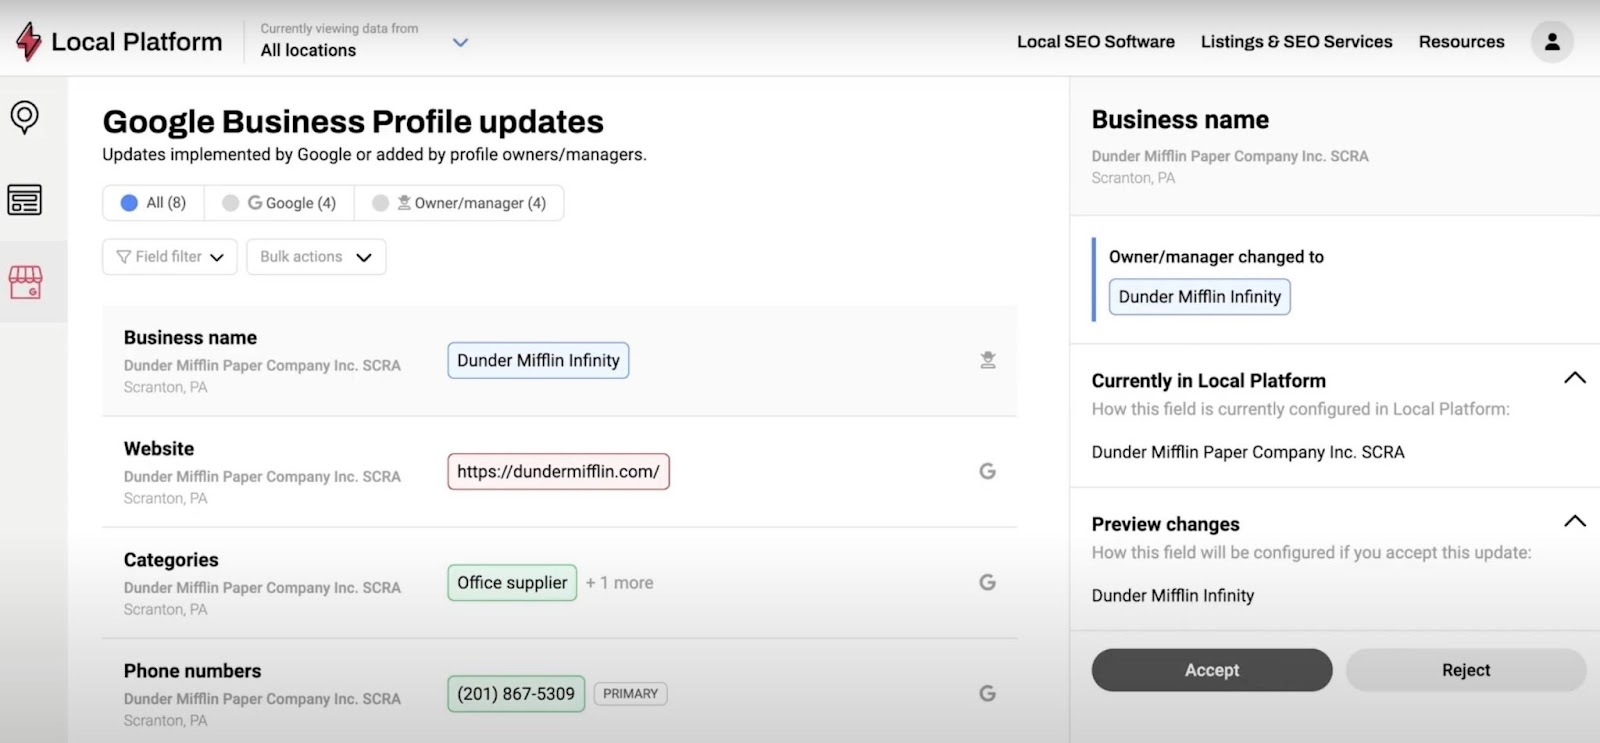
Task: Click the Google icon in Phone numbers row
Action: [x=987, y=693]
